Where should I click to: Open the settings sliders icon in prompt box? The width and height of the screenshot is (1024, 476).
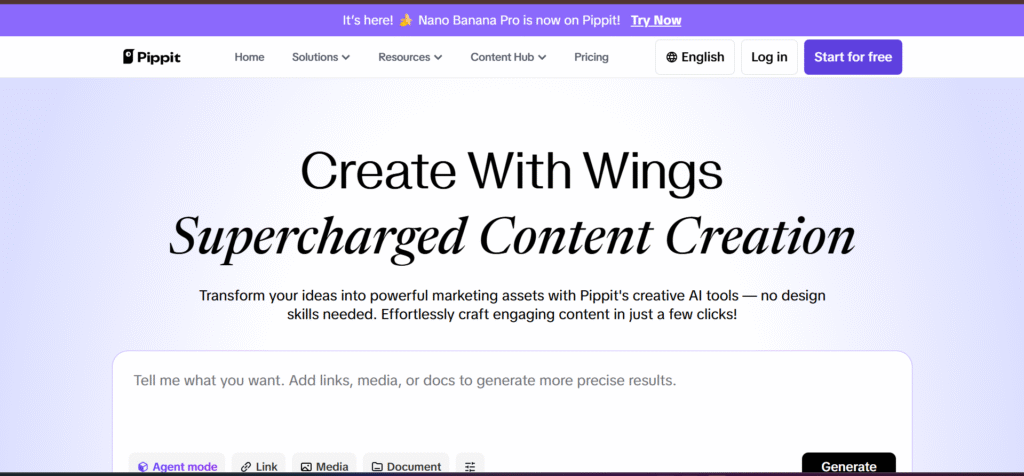coord(470,466)
